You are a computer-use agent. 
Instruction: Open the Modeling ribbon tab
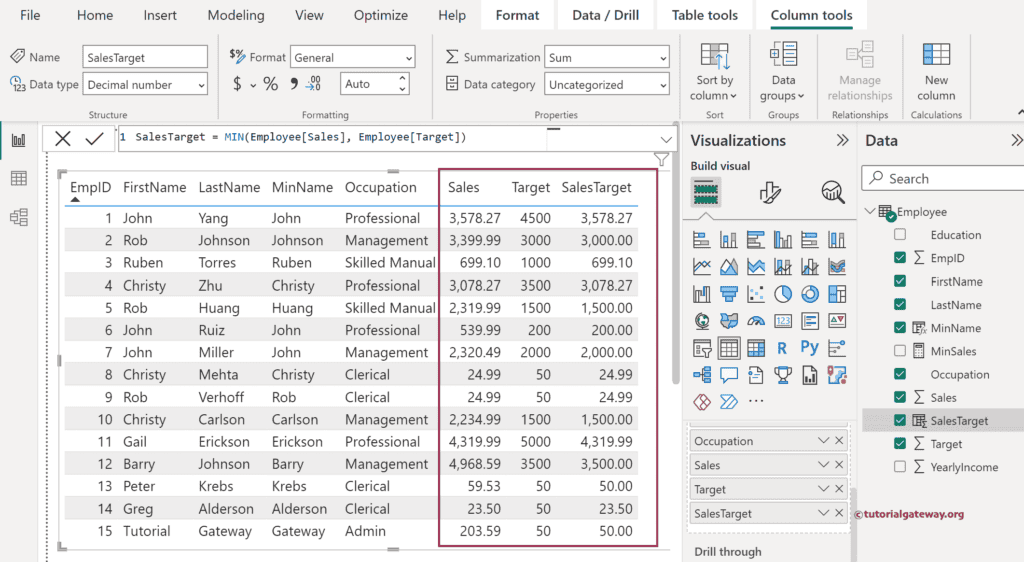click(x=236, y=15)
